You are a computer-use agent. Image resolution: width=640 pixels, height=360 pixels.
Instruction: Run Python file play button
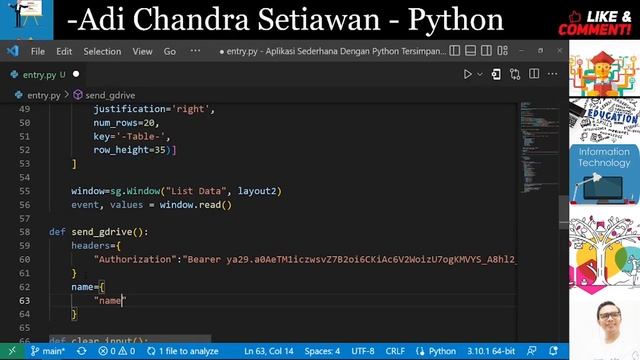click(x=468, y=74)
